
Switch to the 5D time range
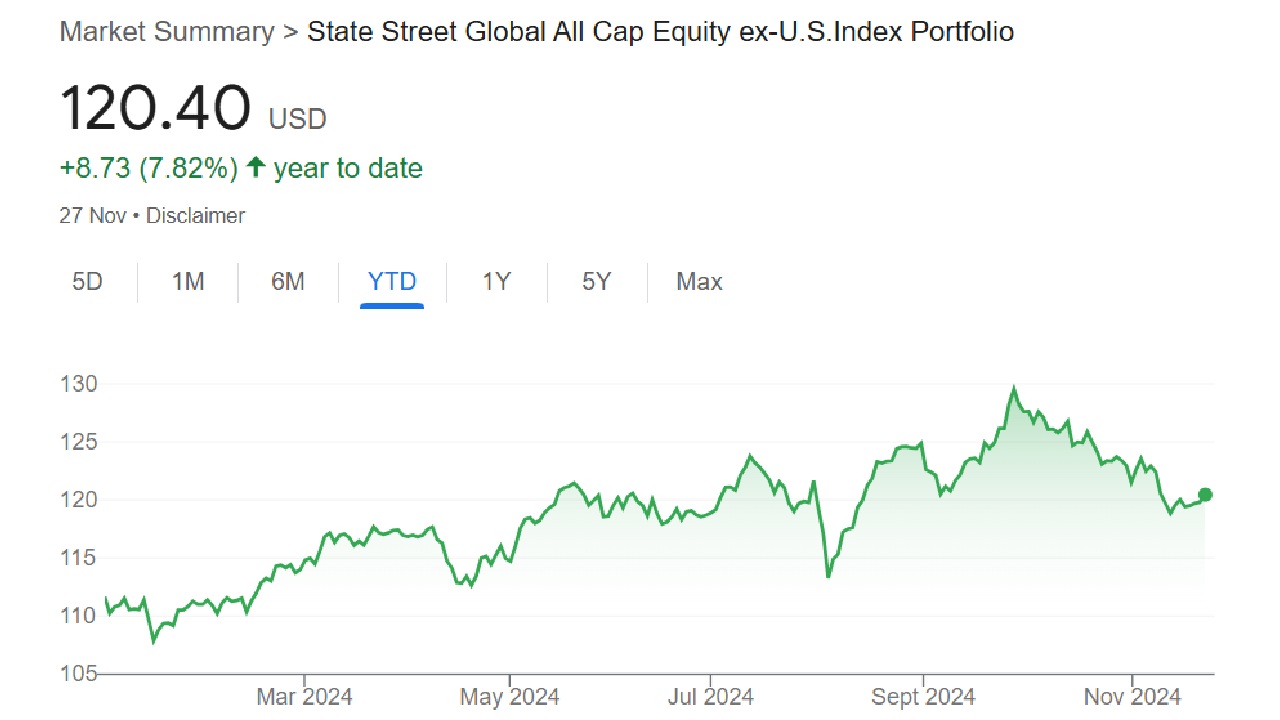pos(87,282)
